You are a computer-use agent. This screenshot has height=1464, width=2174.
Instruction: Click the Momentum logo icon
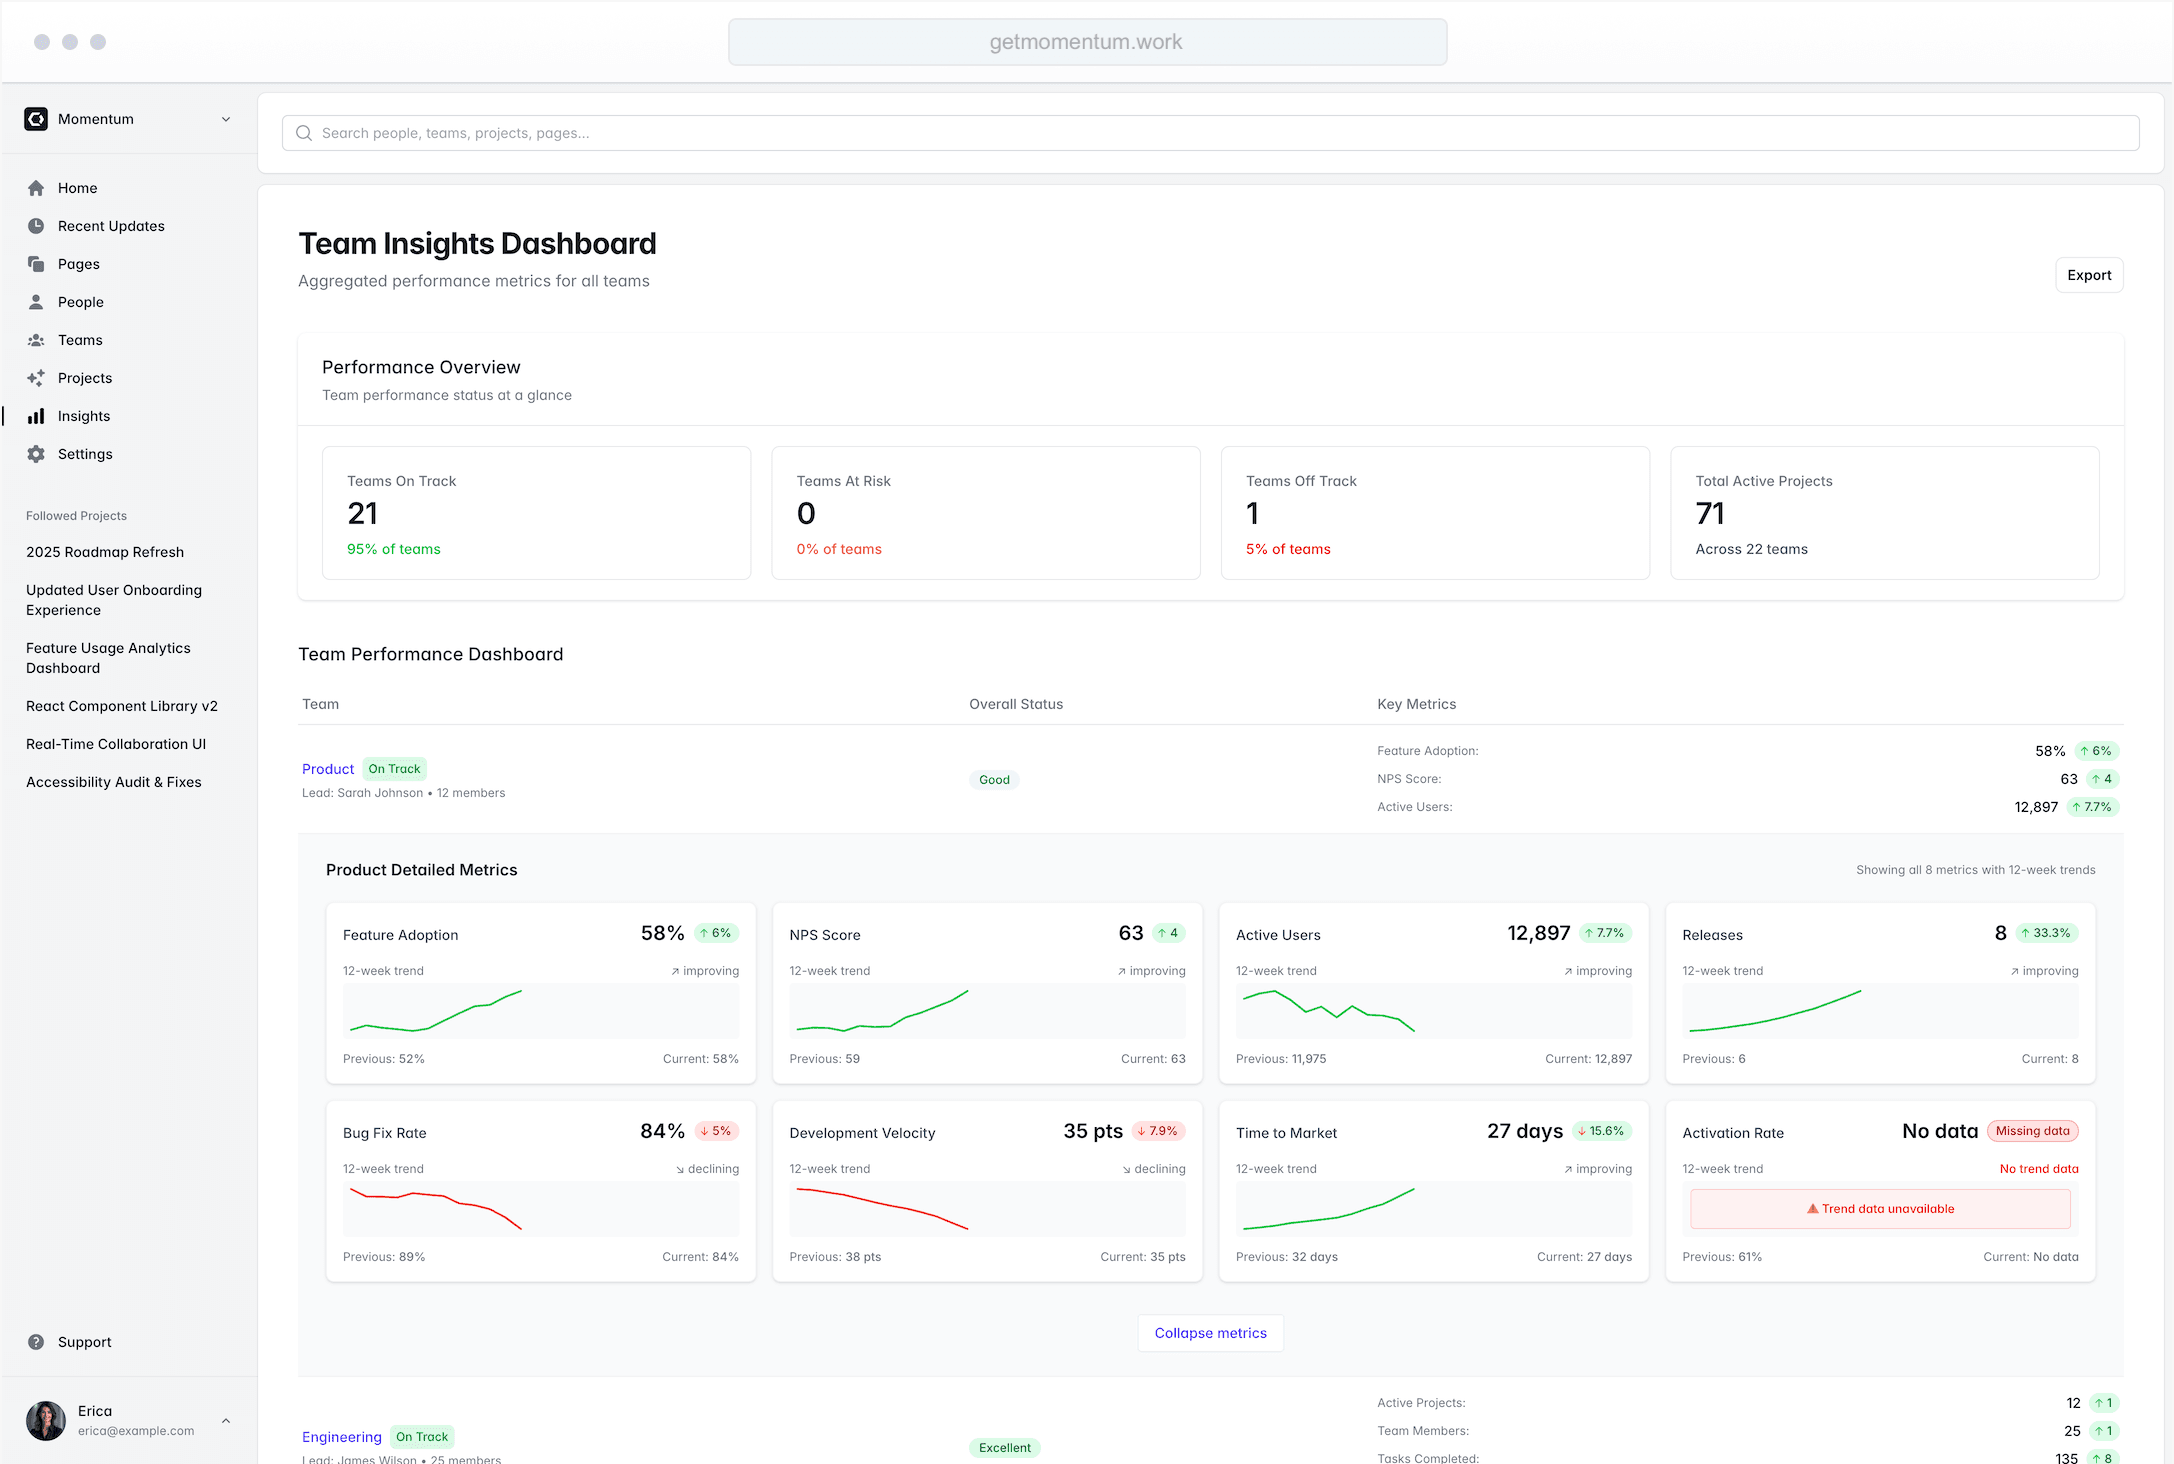[36, 119]
